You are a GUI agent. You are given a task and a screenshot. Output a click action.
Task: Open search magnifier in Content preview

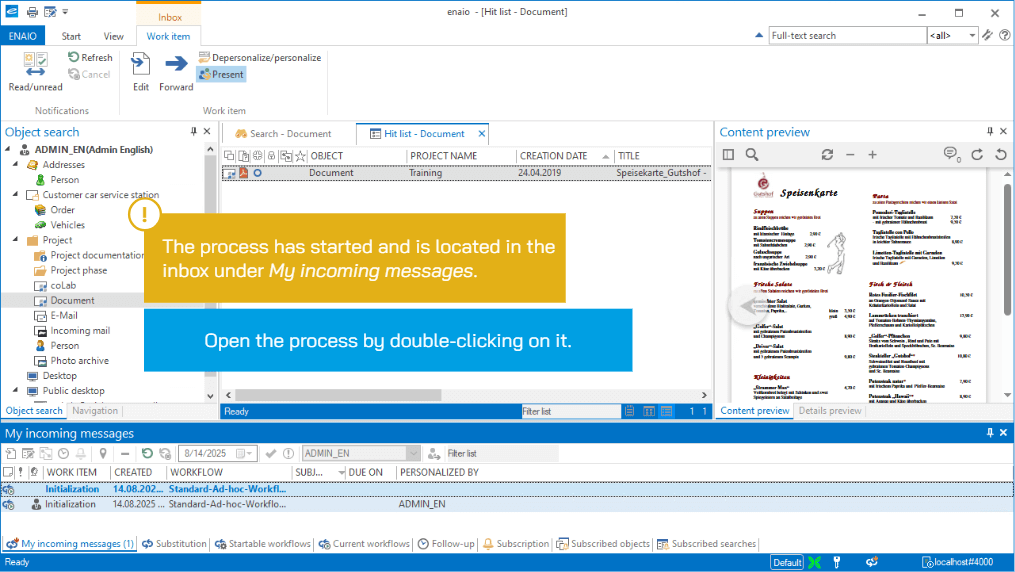(752, 155)
